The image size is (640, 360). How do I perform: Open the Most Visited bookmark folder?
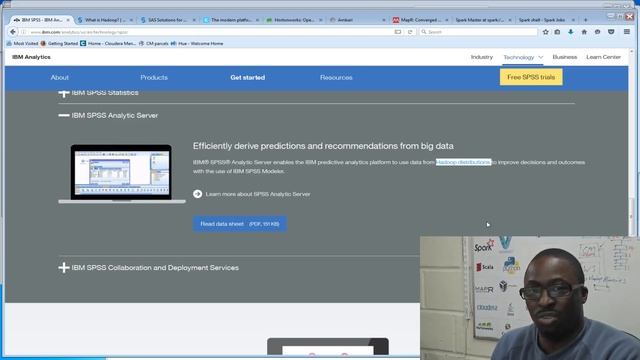point(22,43)
